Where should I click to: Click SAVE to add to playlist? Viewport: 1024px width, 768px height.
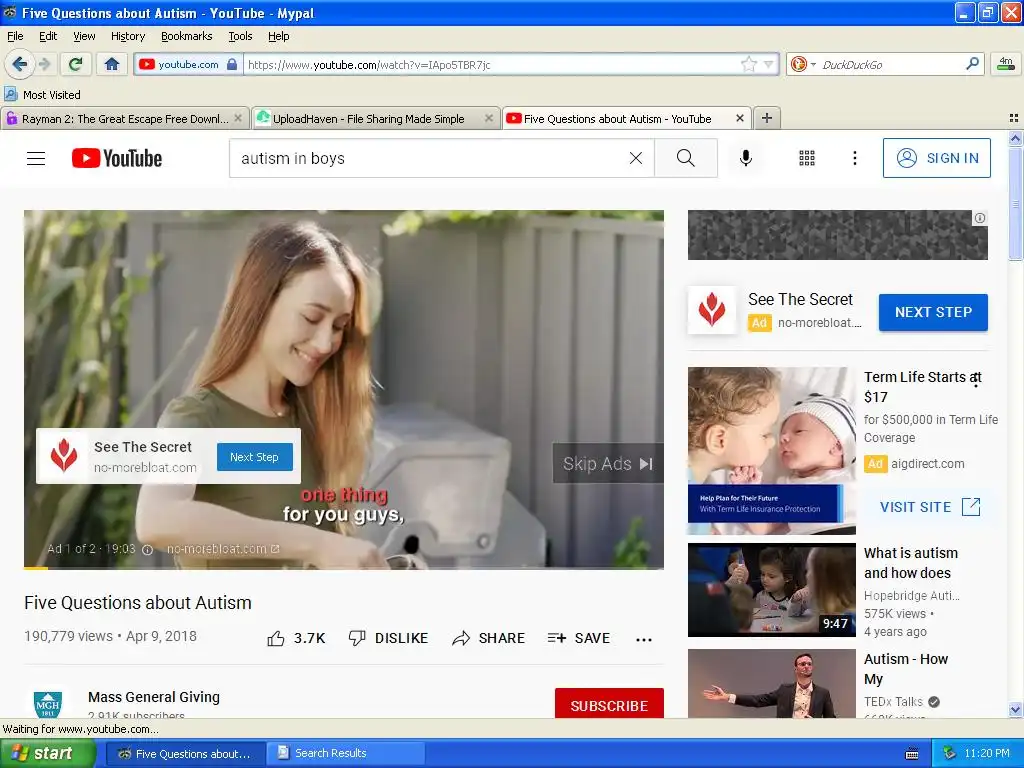pyautogui.click(x=579, y=638)
